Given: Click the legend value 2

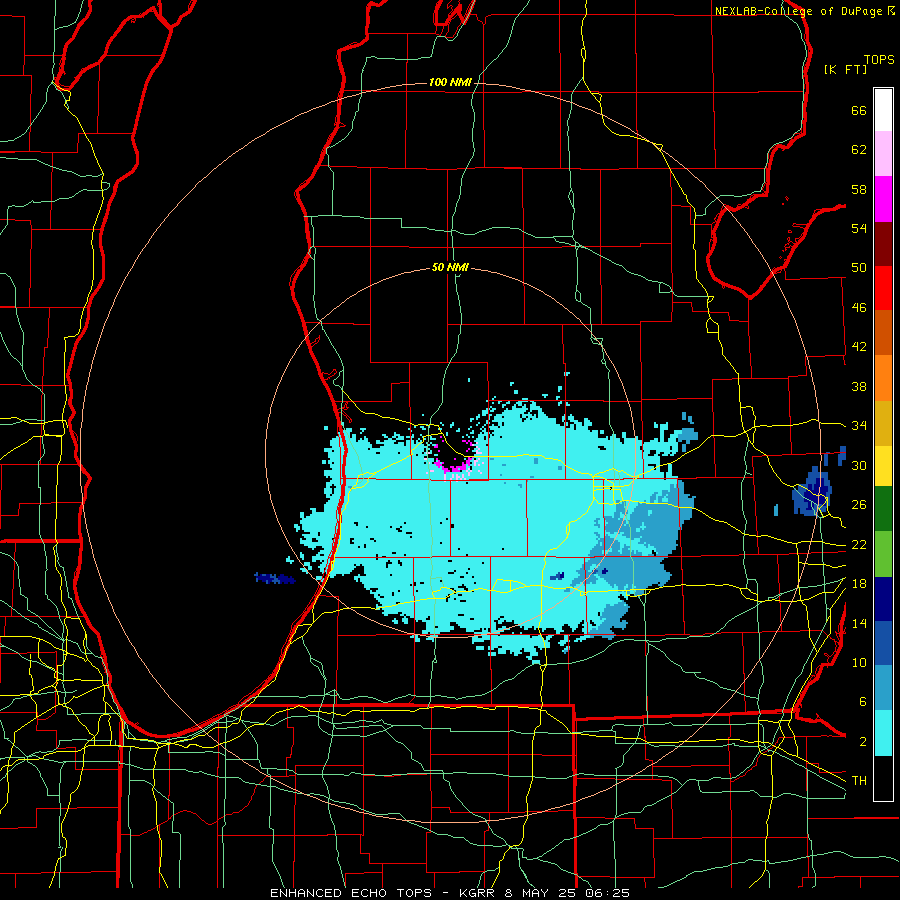Looking at the screenshot, I should pos(862,741).
